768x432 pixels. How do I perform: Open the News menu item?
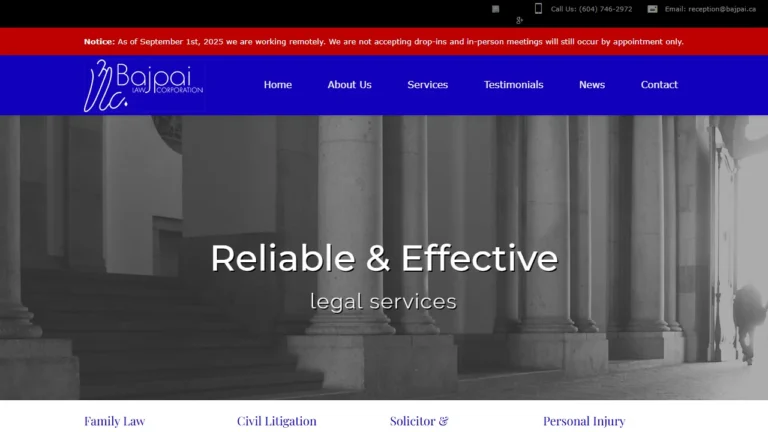click(592, 85)
